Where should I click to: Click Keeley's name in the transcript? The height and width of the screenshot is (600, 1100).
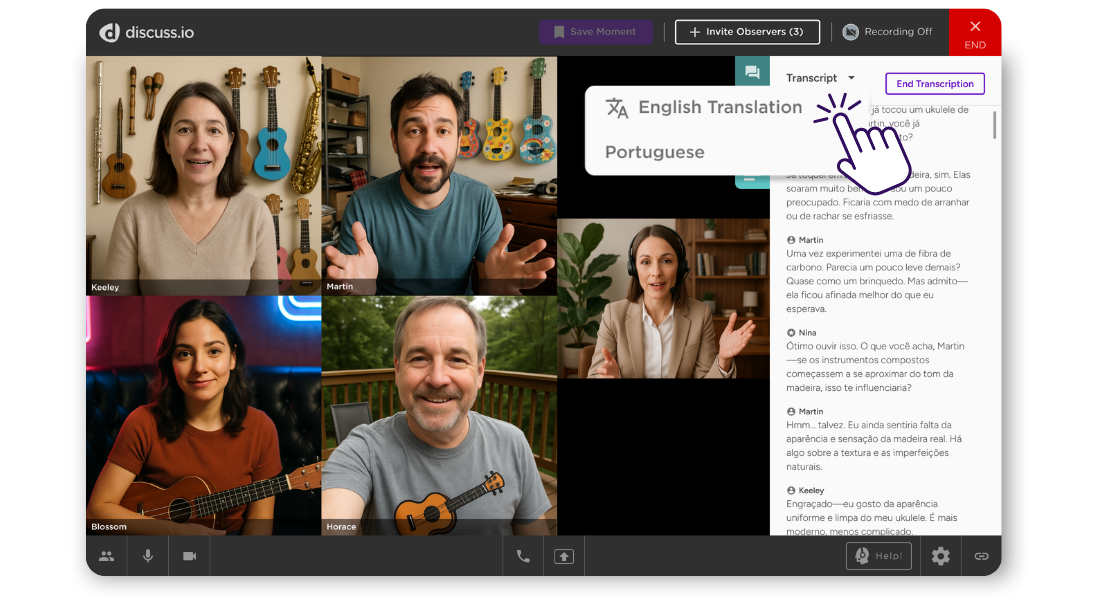[x=811, y=491]
